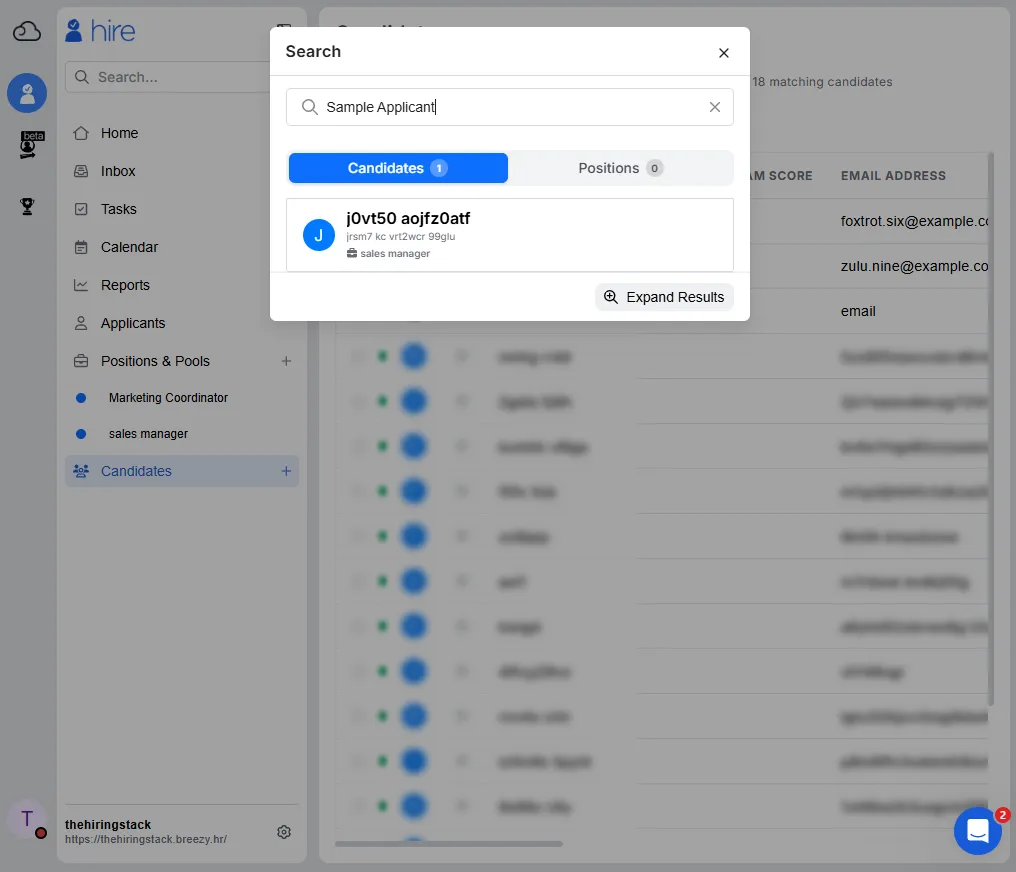Click the cloud icon in left rail
Screen dimensions: 1016x872
click(x=27, y=30)
